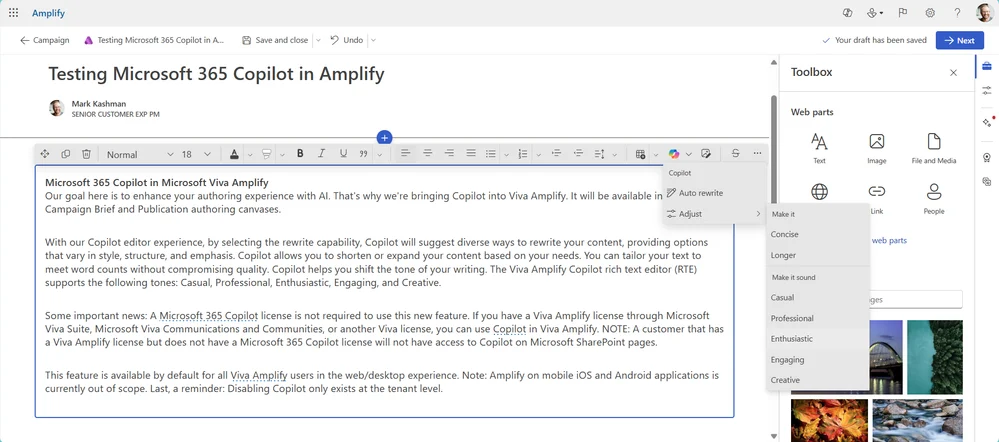Image resolution: width=999 pixels, height=442 pixels.
Task: Add the Image web part
Action: (x=876, y=147)
